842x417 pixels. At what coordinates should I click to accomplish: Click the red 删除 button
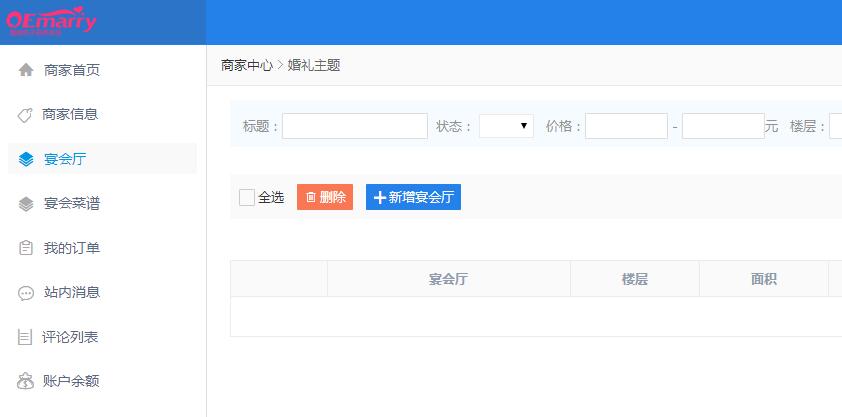coord(325,197)
